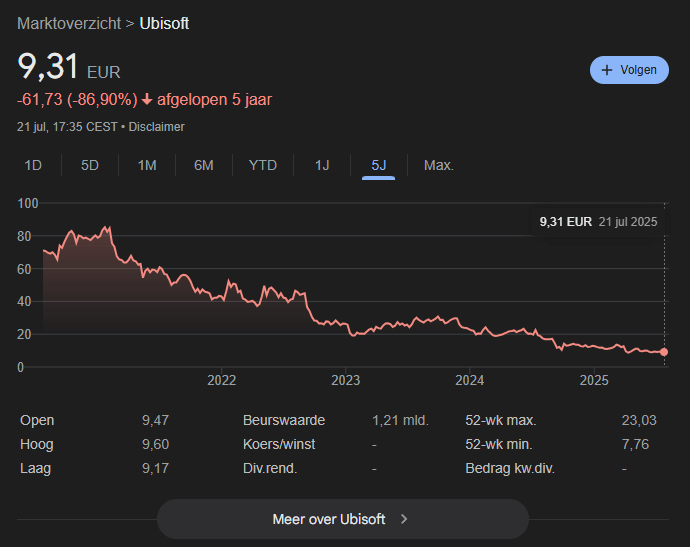Click the current price 9,31
The width and height of the screenshot is (690, 547).
(48, 66)
